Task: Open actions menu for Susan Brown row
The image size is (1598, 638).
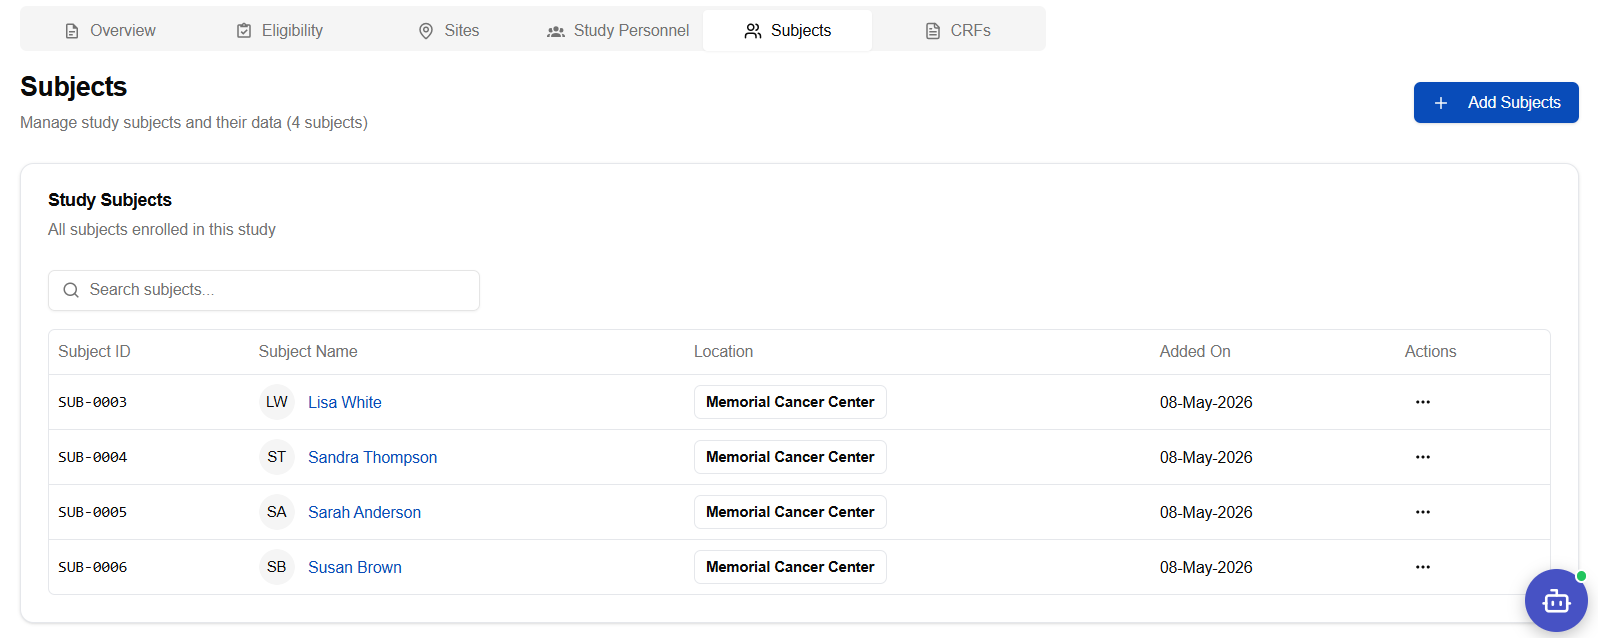Action: [1423, 567]
